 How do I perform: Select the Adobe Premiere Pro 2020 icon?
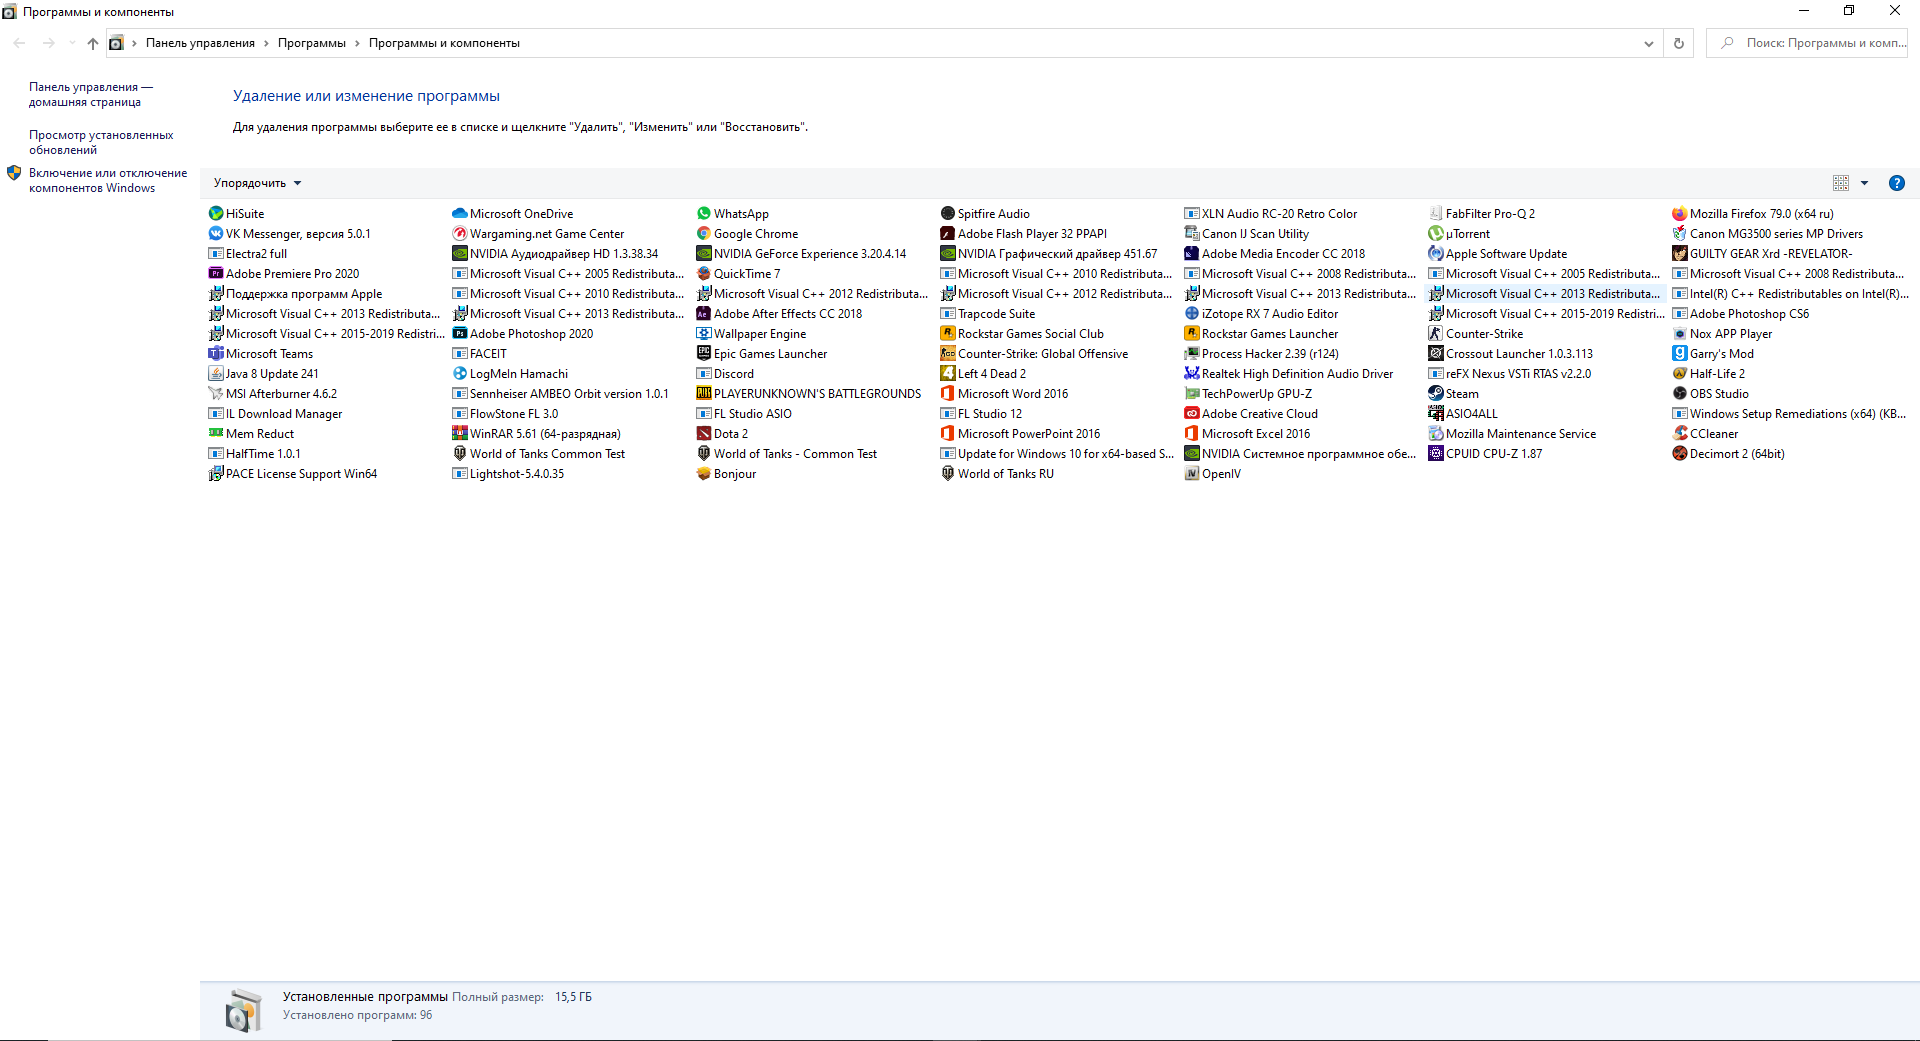[x=216, y=273]
